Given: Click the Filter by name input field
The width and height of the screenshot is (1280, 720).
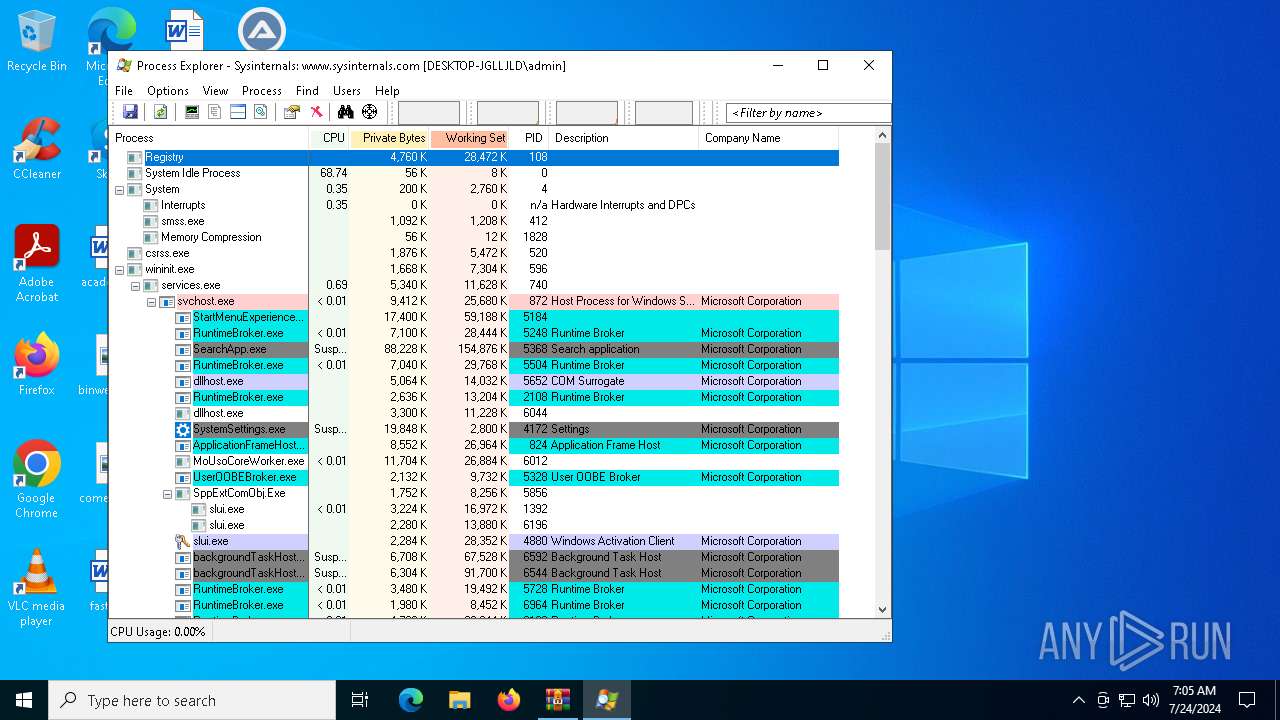Looking at the screenshot, I should 808,113.
